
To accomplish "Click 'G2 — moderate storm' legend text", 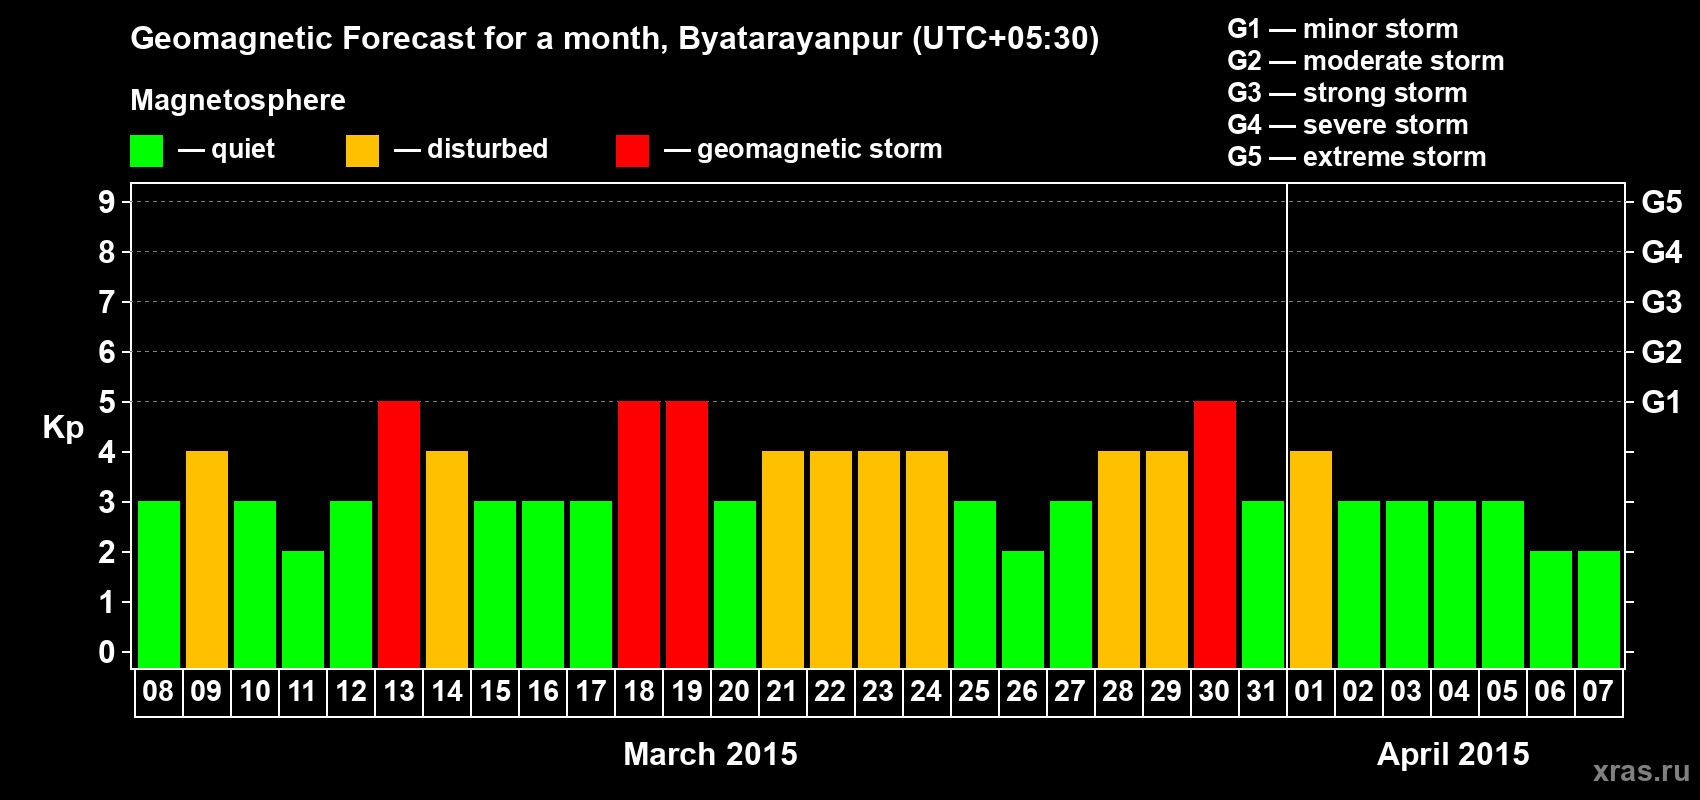I will pyautogui.click(x=1366, y=61).
